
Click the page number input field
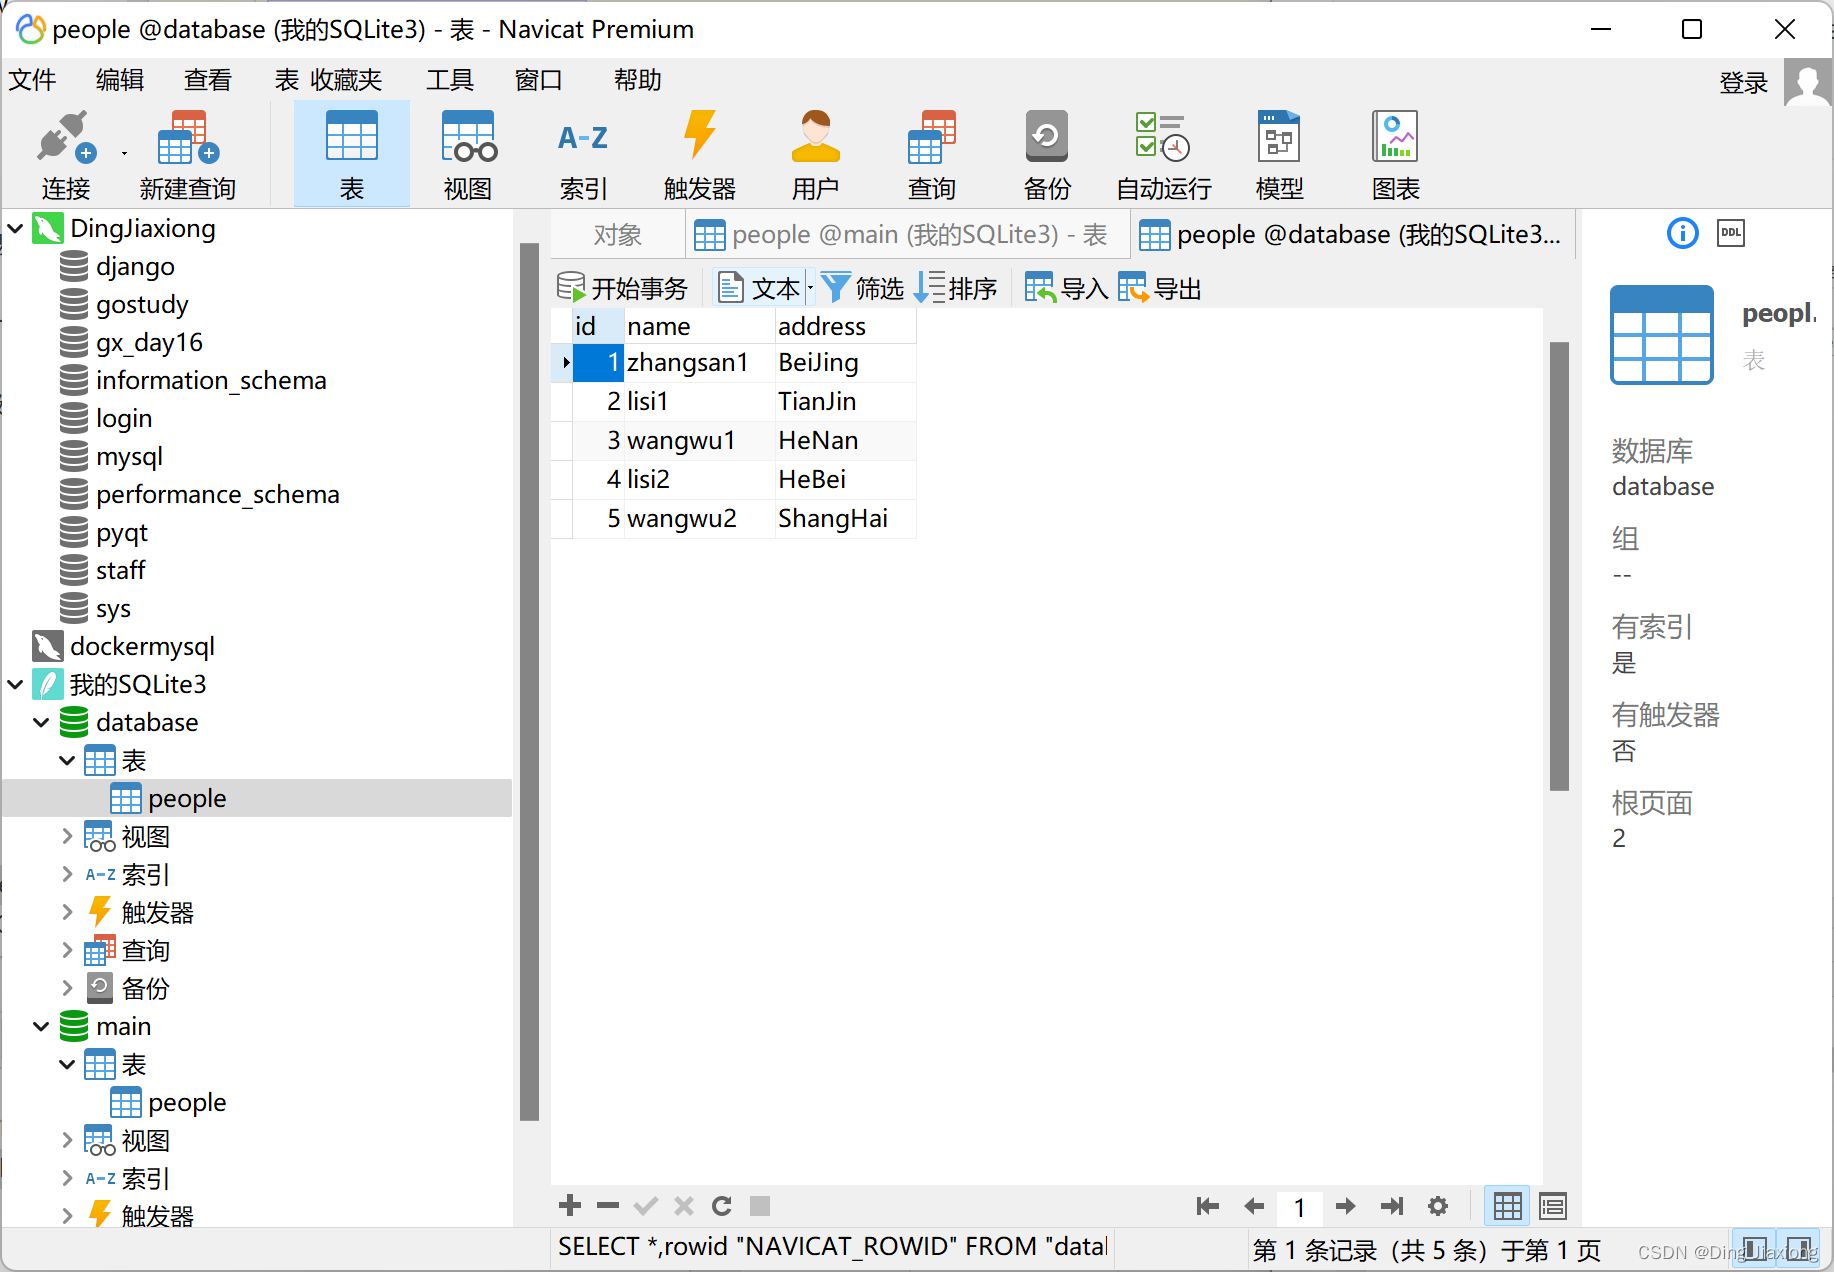[x=1299, y=1207]
